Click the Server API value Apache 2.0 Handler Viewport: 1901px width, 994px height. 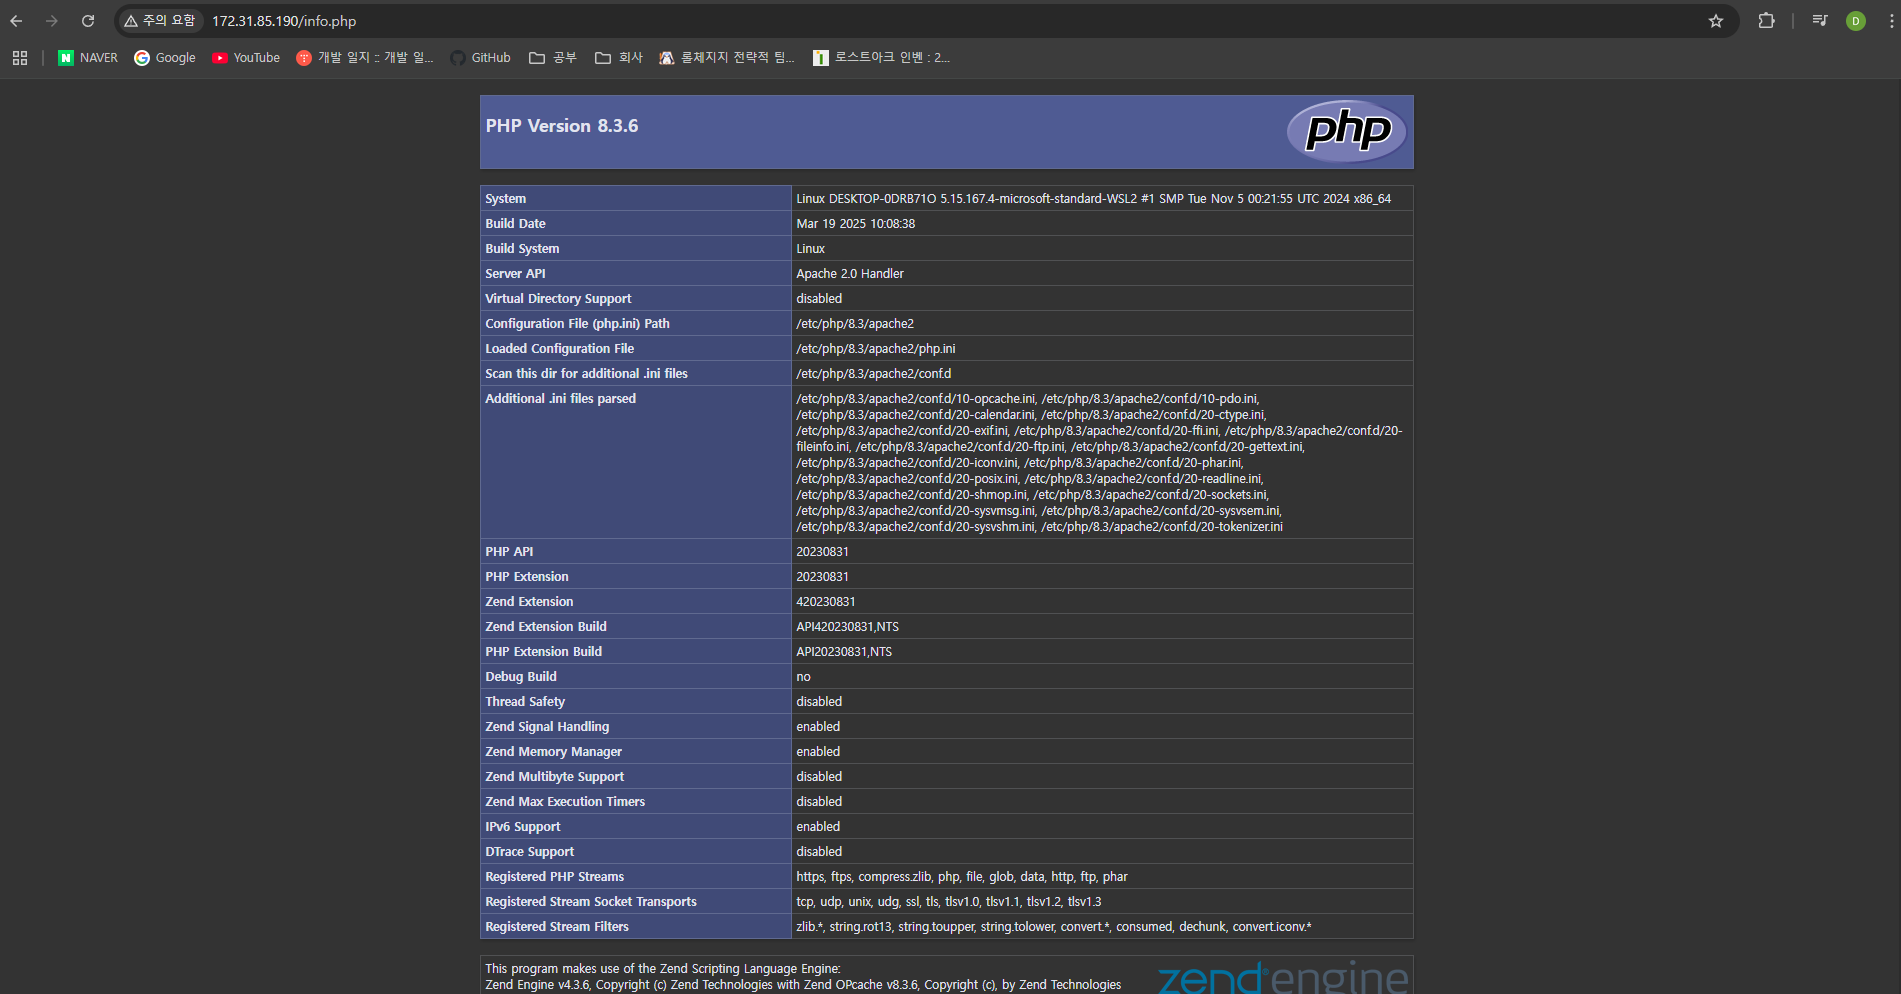coord(850,274)
